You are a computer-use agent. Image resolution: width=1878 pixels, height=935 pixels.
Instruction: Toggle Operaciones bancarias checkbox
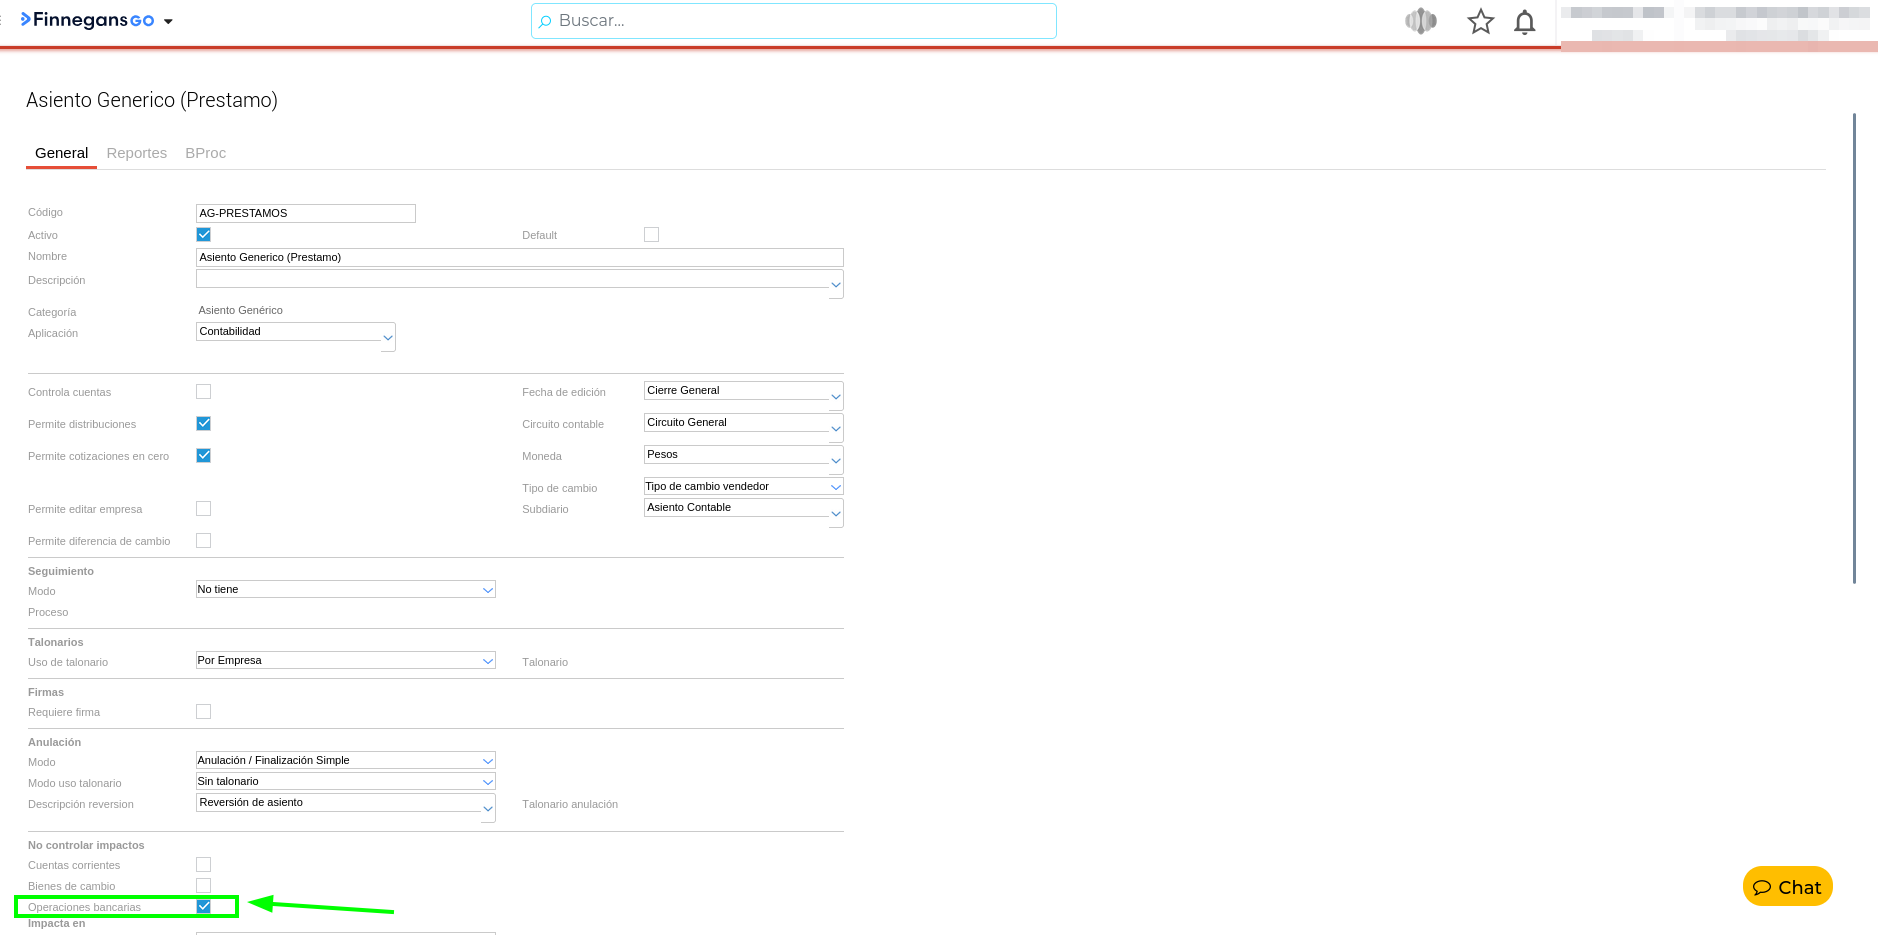pos(204,907)
